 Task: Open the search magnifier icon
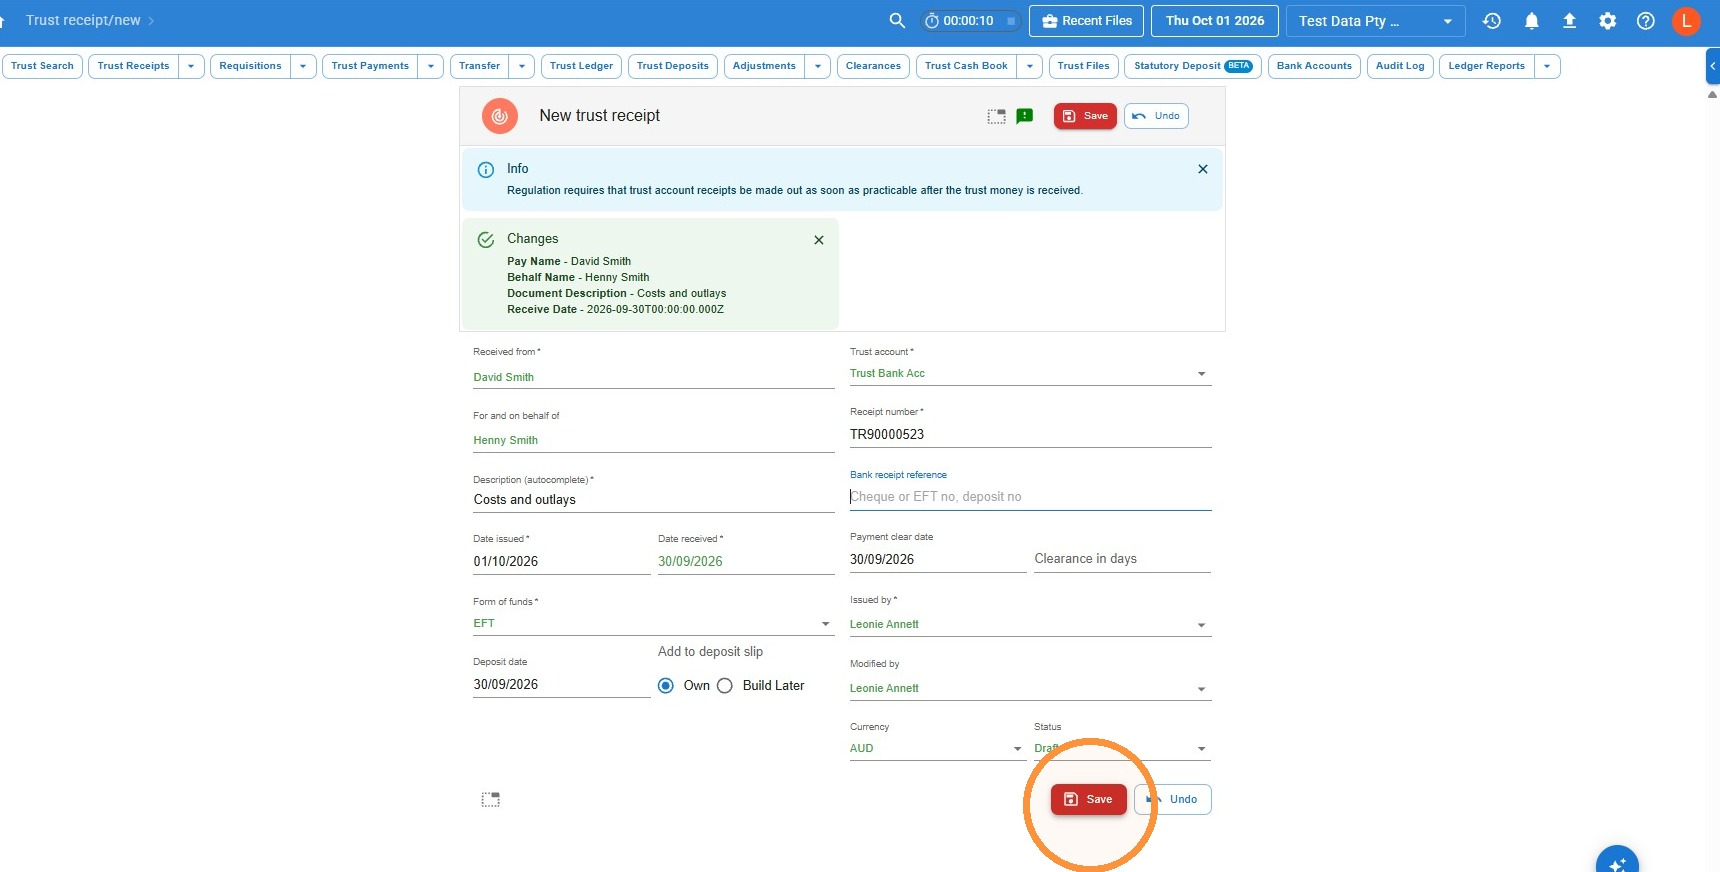(x=897, y=20)
